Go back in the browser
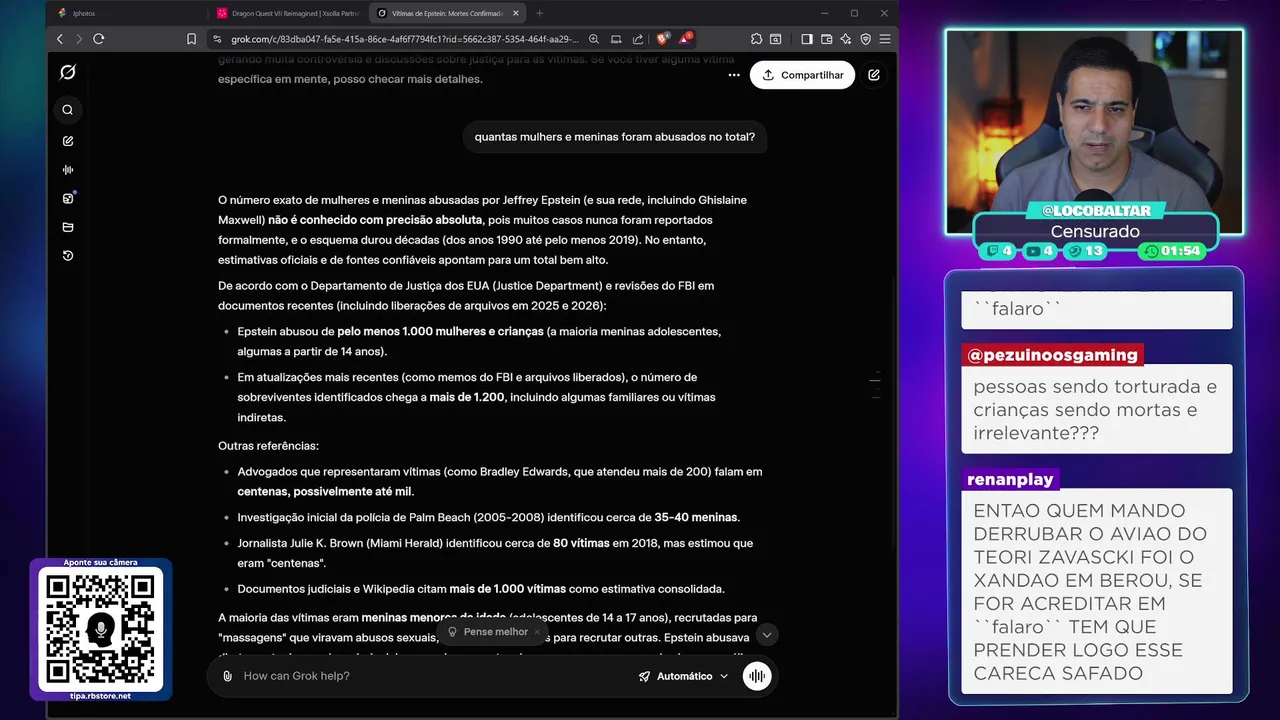The height and width of the screenshot is (720, 1280). click(x=60, y=39)
